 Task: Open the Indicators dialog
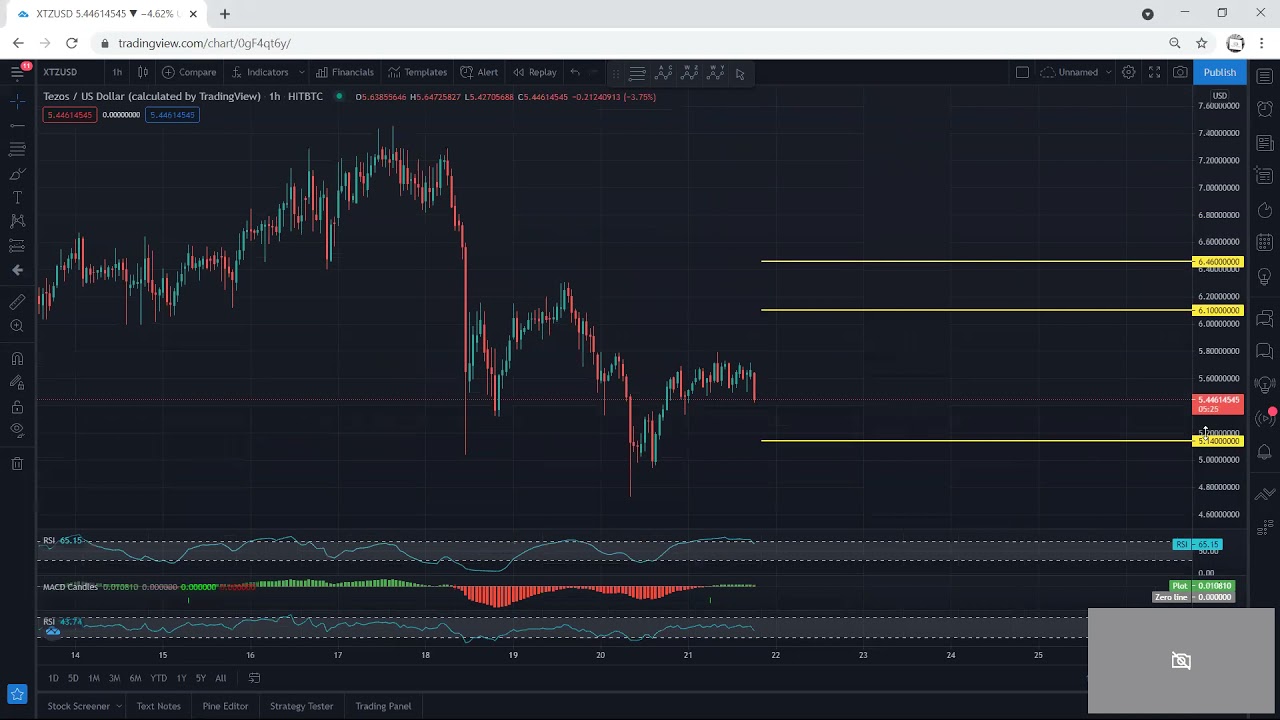click(x=260, y=72)
